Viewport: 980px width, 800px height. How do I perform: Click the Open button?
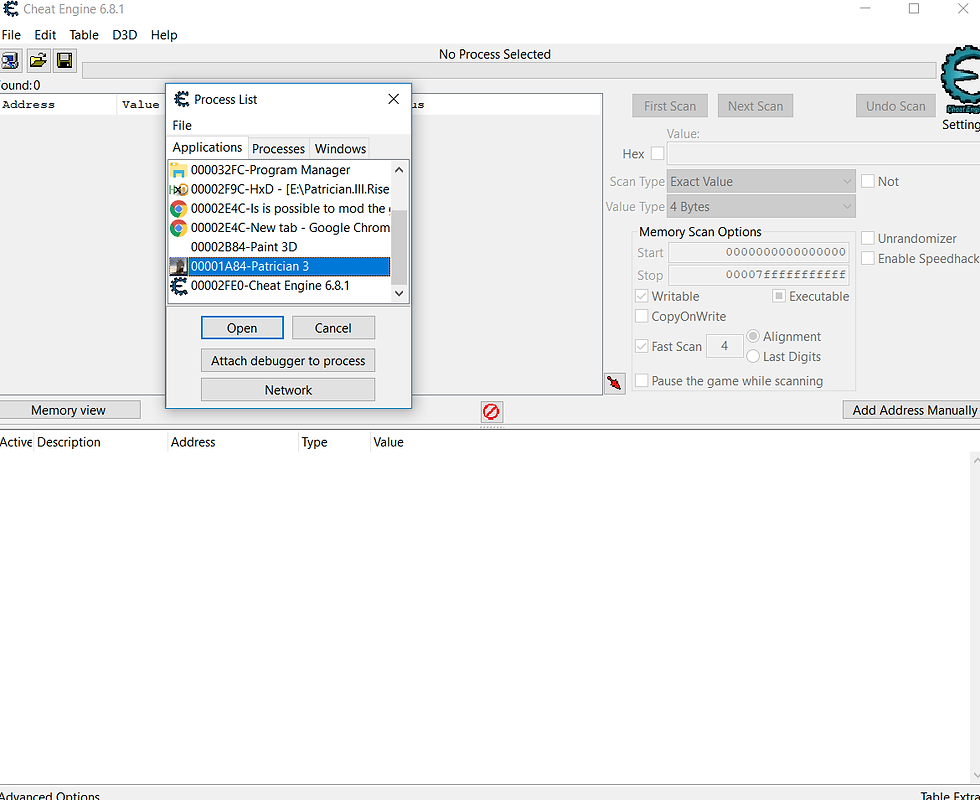pyautogui.click(x=242, y=328)
